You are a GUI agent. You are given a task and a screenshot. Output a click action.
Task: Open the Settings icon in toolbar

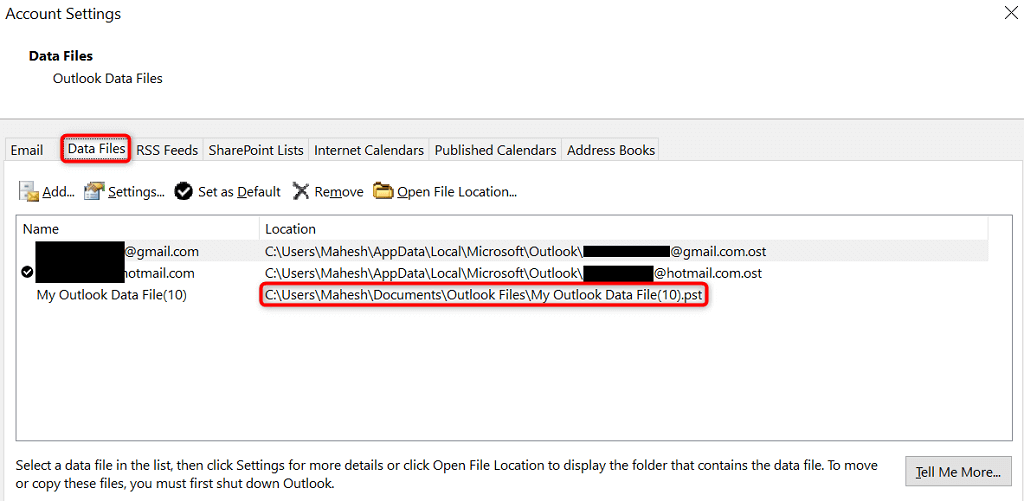click(94, 191)
